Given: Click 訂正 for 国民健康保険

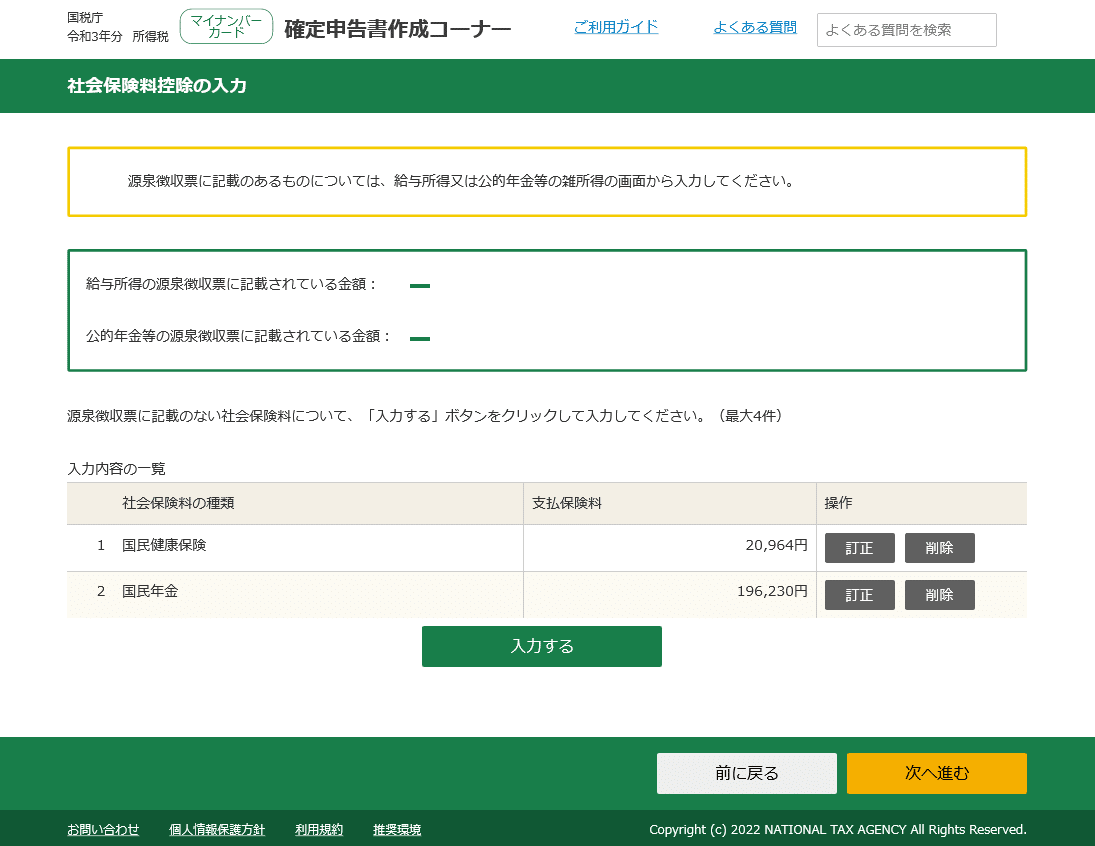Looking at the screenshot, I should 859,547.
